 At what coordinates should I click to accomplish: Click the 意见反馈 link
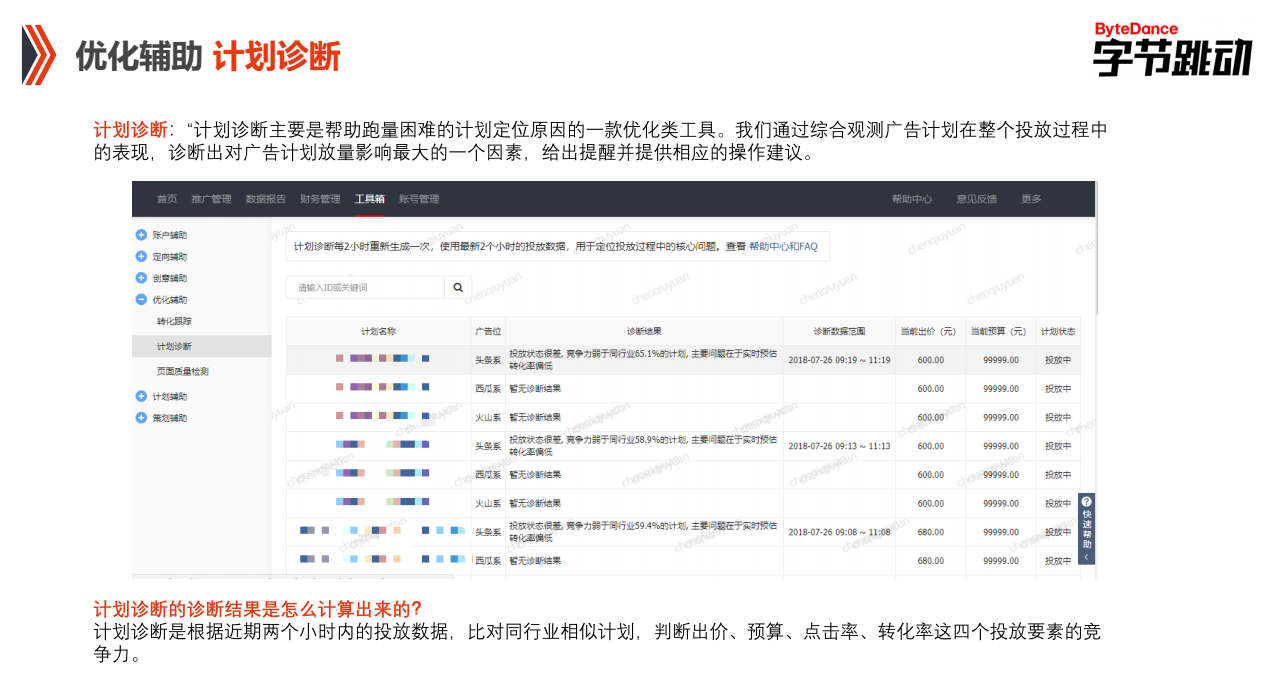pos(976,199)
